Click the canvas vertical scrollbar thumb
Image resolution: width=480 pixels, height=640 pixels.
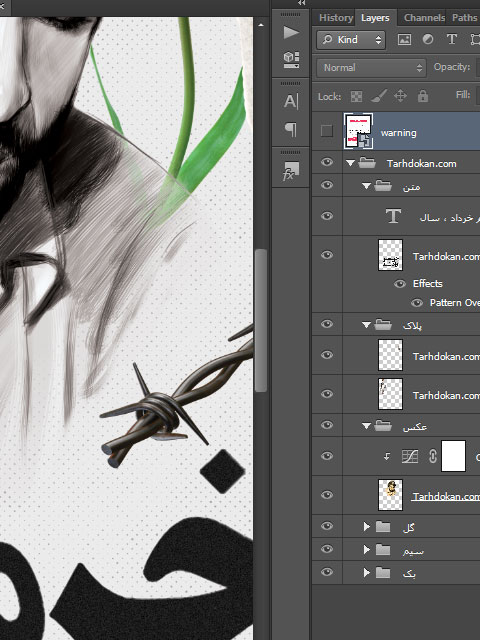pos(261,320)
